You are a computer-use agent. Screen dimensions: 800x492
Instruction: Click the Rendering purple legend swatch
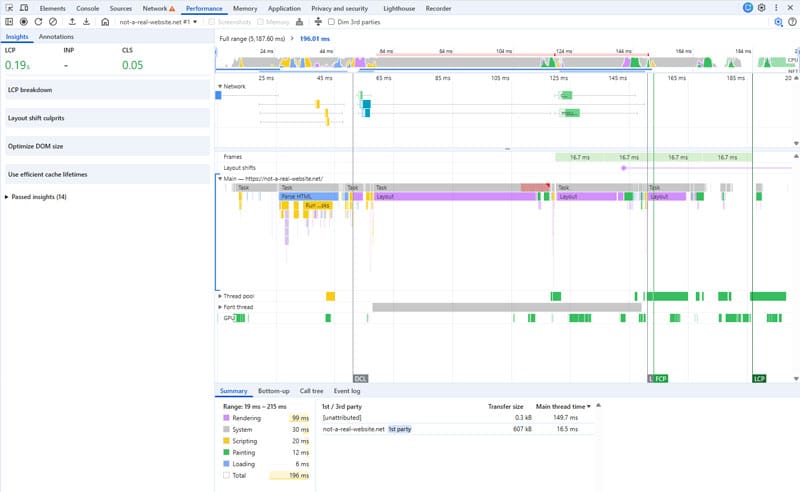click(x=227, y=418)
